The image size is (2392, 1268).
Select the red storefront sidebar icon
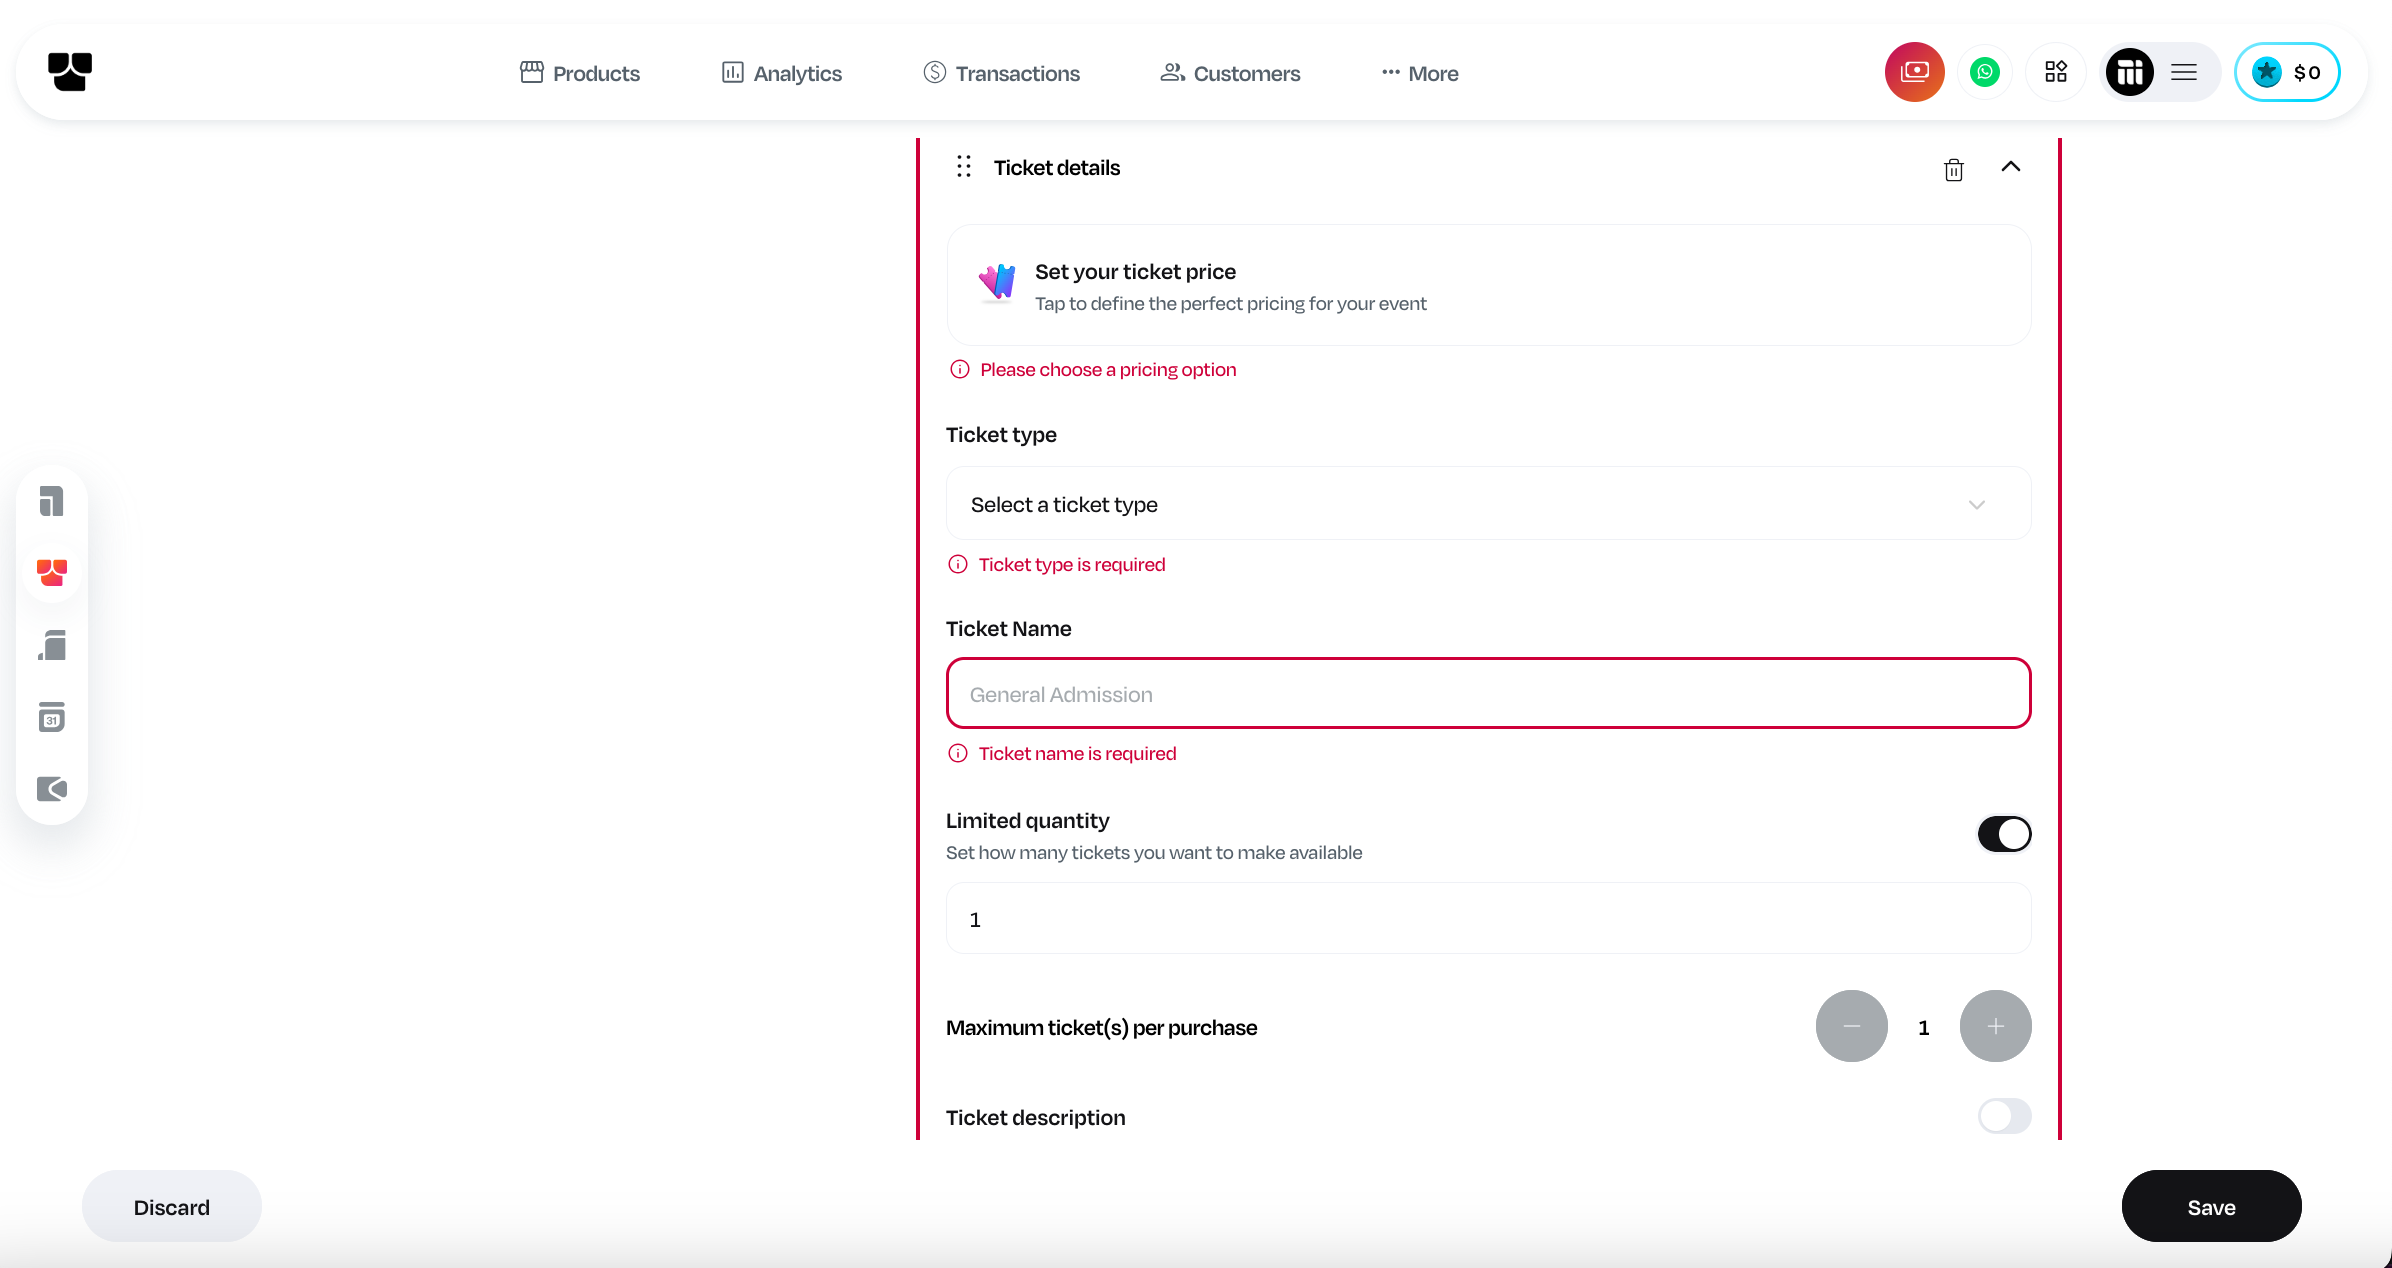click(x=52, y=572)
